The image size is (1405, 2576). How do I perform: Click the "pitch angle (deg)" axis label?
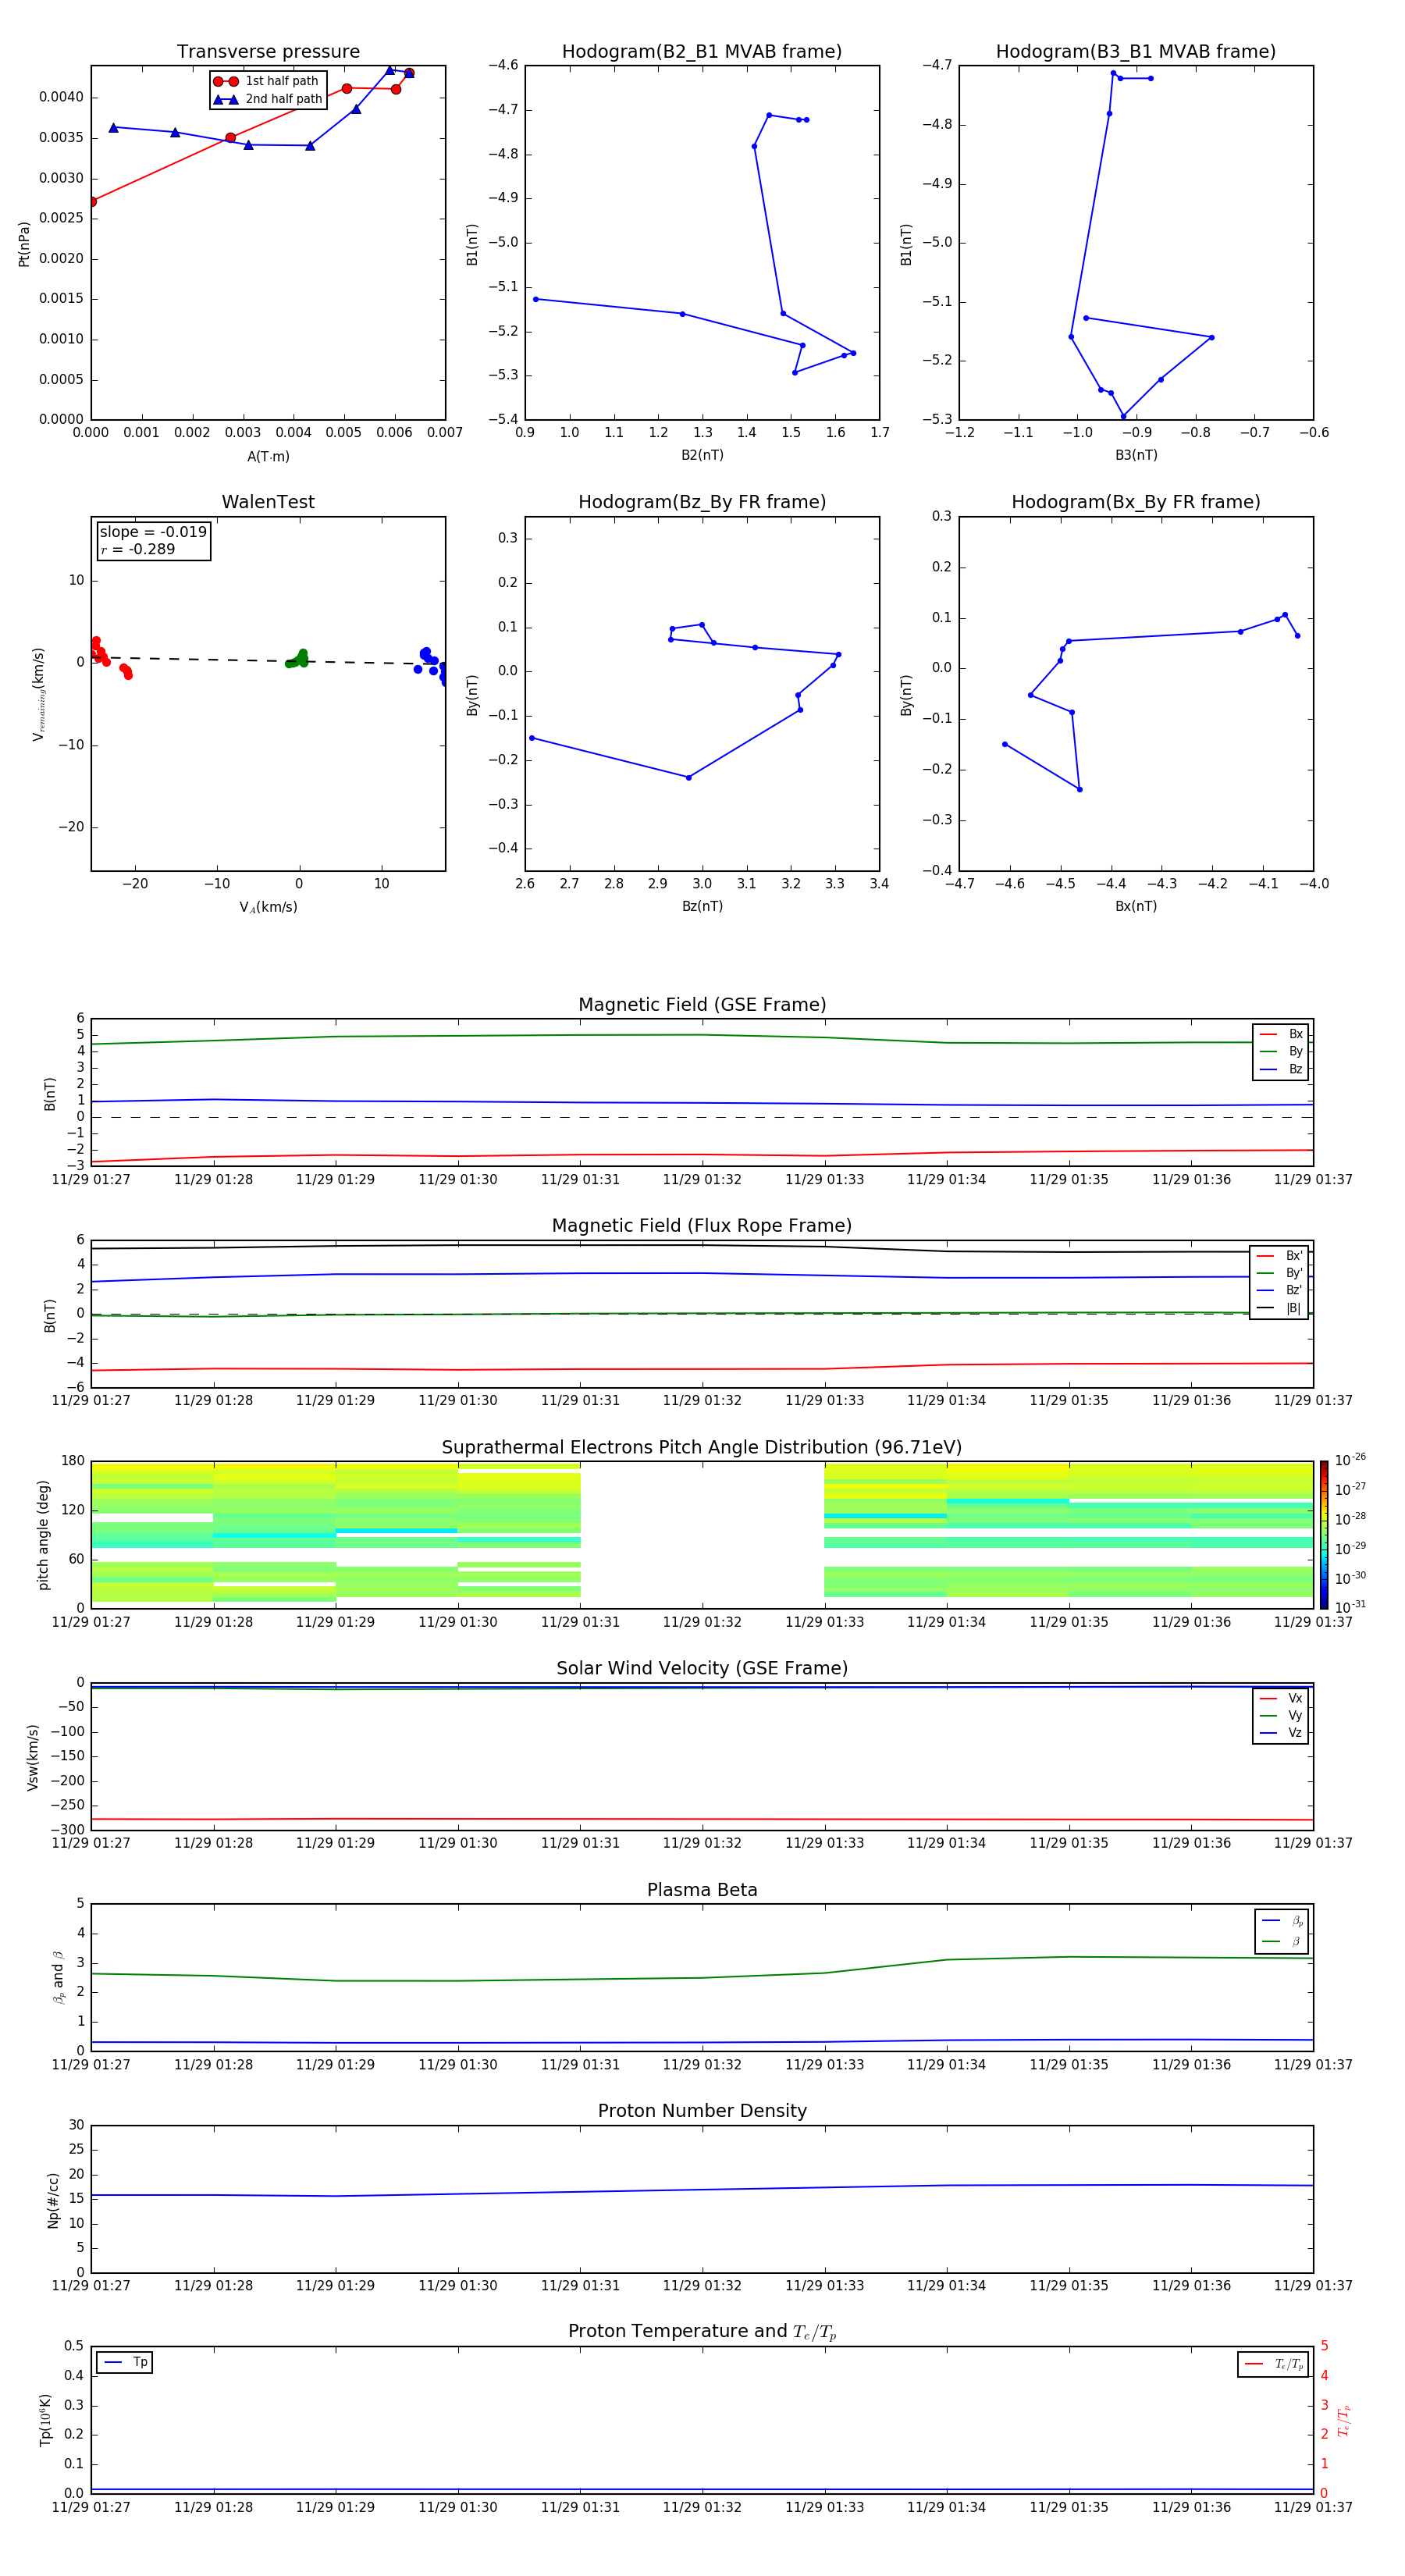pyautogui.click(x=43, y=1534)
